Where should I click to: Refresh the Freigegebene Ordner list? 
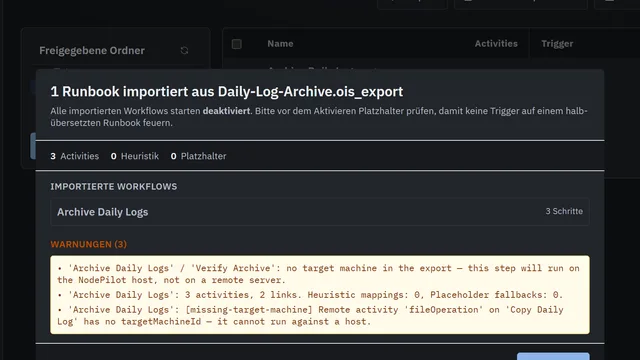click(x=184, y=50)
